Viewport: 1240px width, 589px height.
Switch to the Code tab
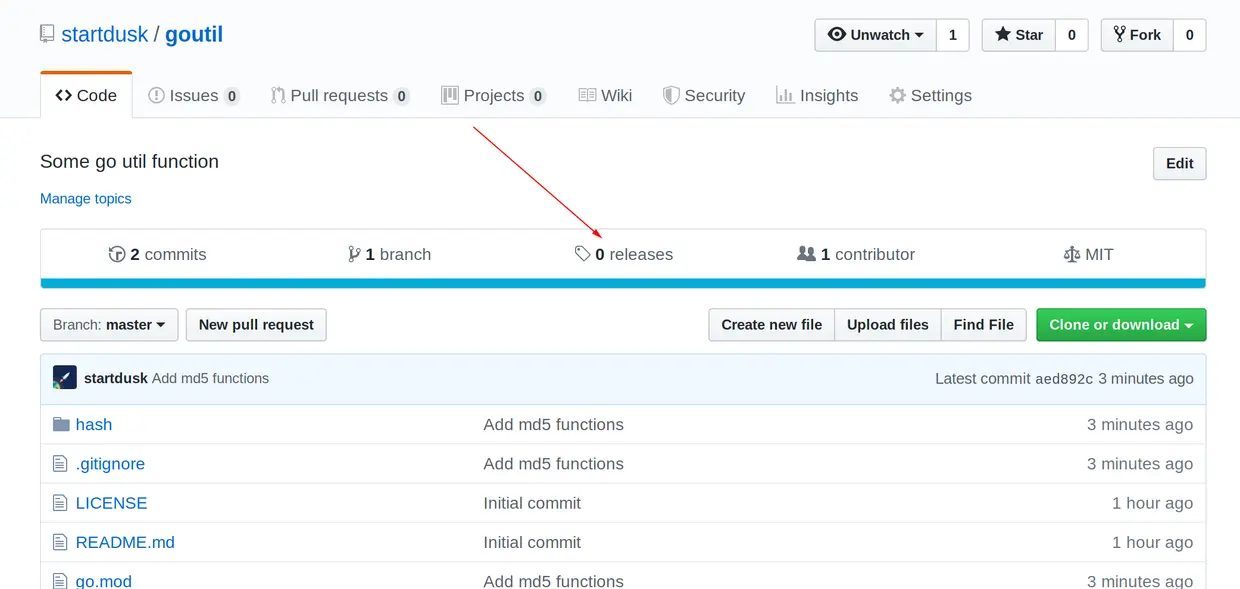[86, 95]
